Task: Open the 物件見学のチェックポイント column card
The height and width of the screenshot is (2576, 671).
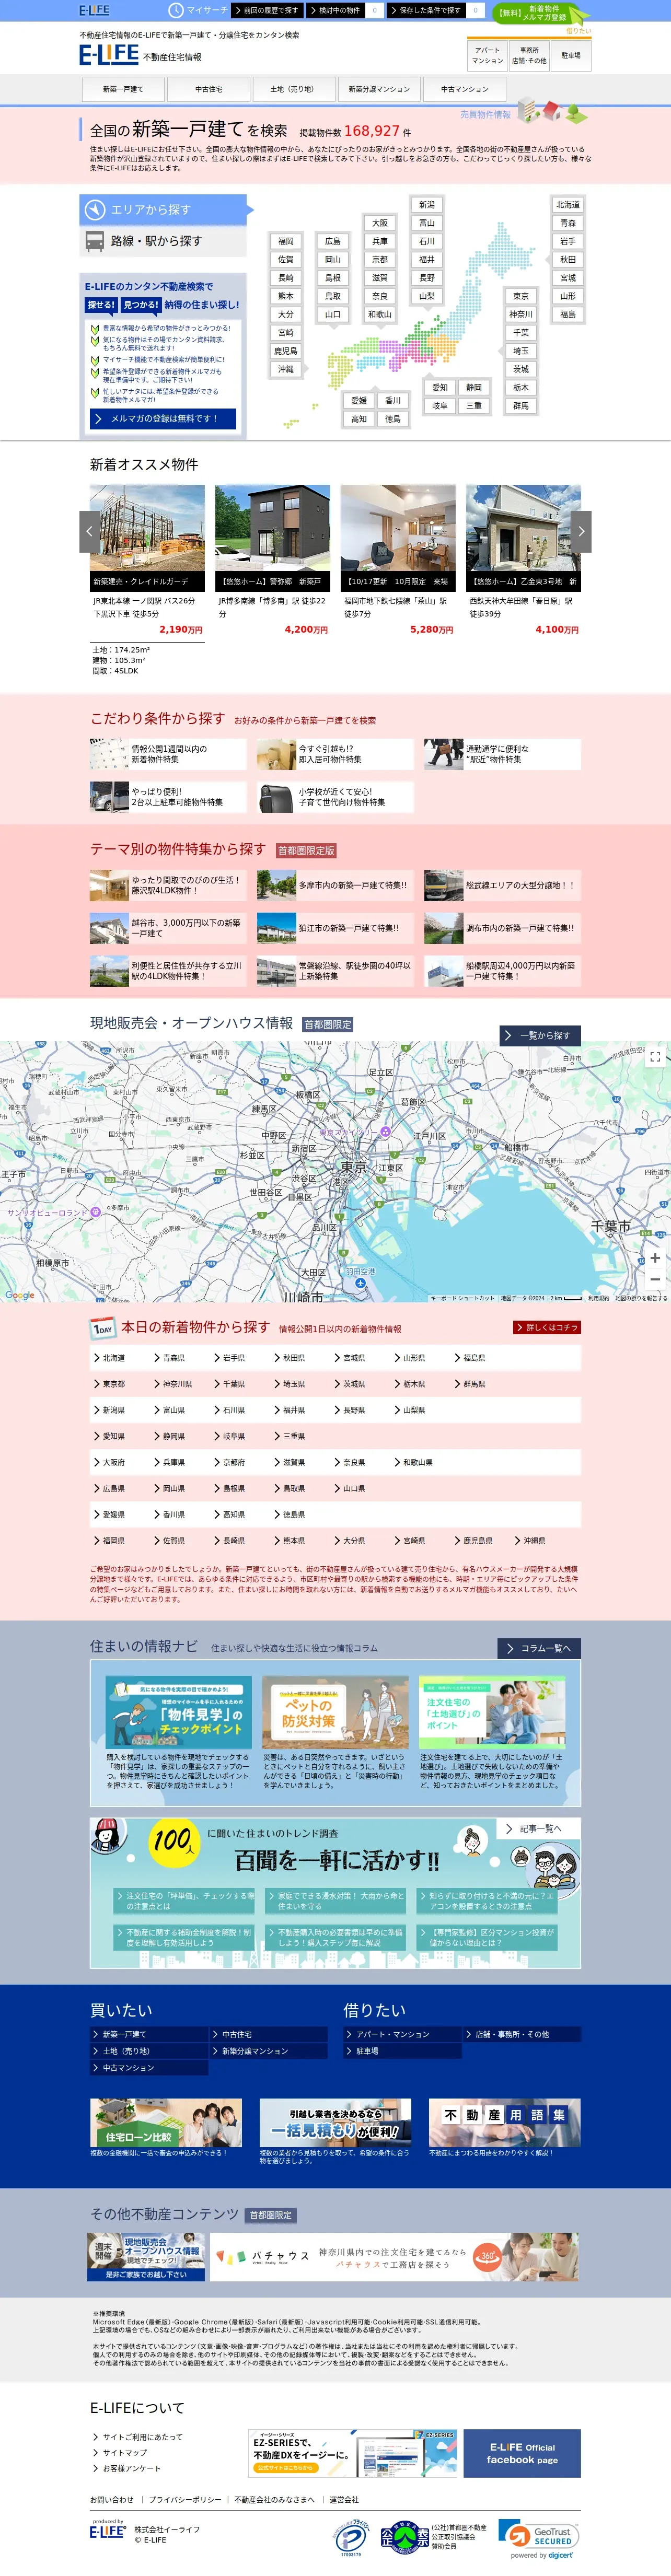Action: pos(179,1711)
